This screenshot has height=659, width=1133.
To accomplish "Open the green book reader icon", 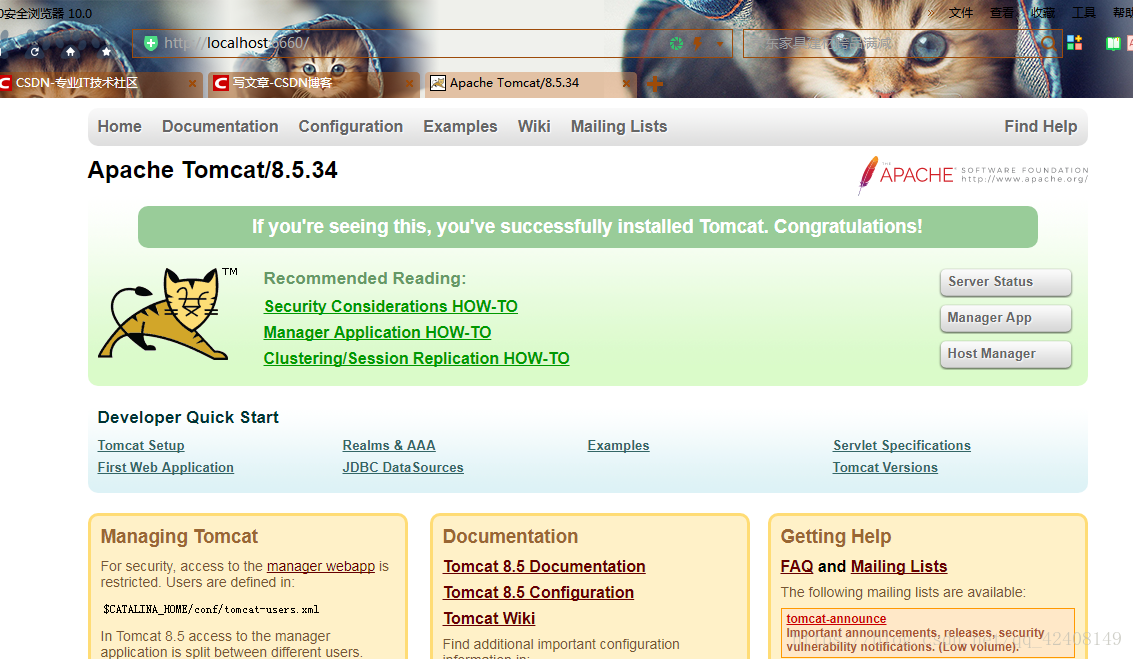I will [1113, 43].
